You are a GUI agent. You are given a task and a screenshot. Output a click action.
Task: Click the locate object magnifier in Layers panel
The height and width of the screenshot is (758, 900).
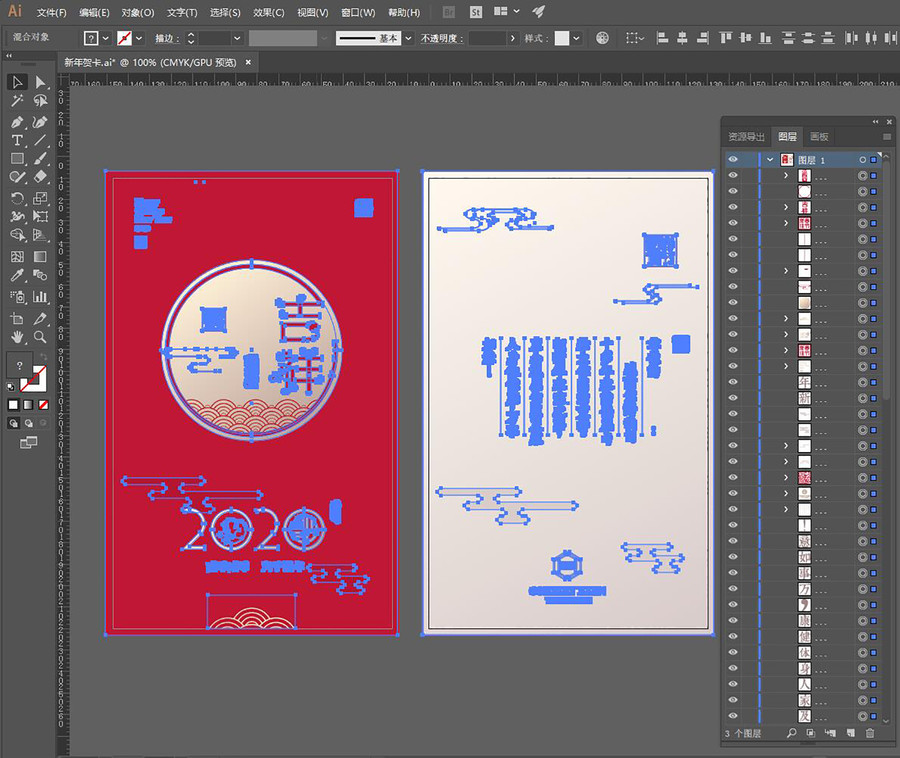click(792, 733)
